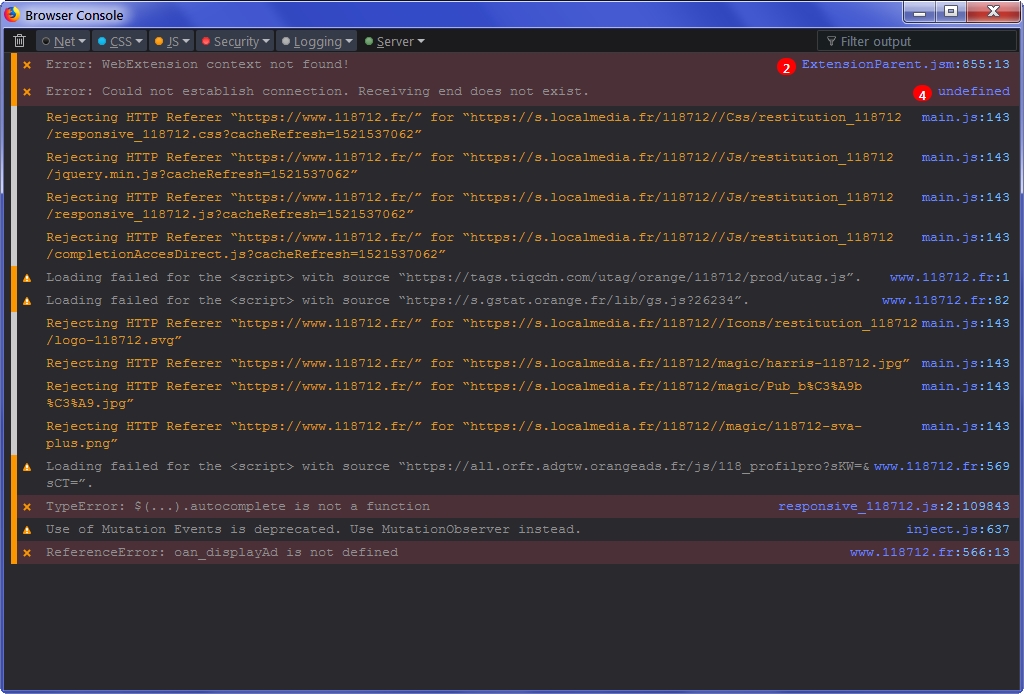Select "ReferenceError: oan_displayAd is not defined"
Image resolution: width=1024 pixels, height=694 pixels.
click(221, 552)
